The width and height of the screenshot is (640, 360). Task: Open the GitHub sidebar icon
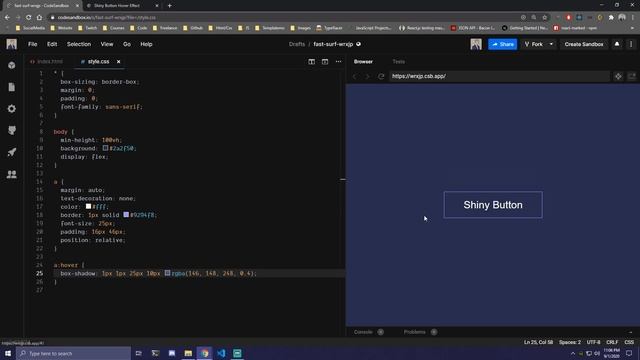click(x=11, y=130)
